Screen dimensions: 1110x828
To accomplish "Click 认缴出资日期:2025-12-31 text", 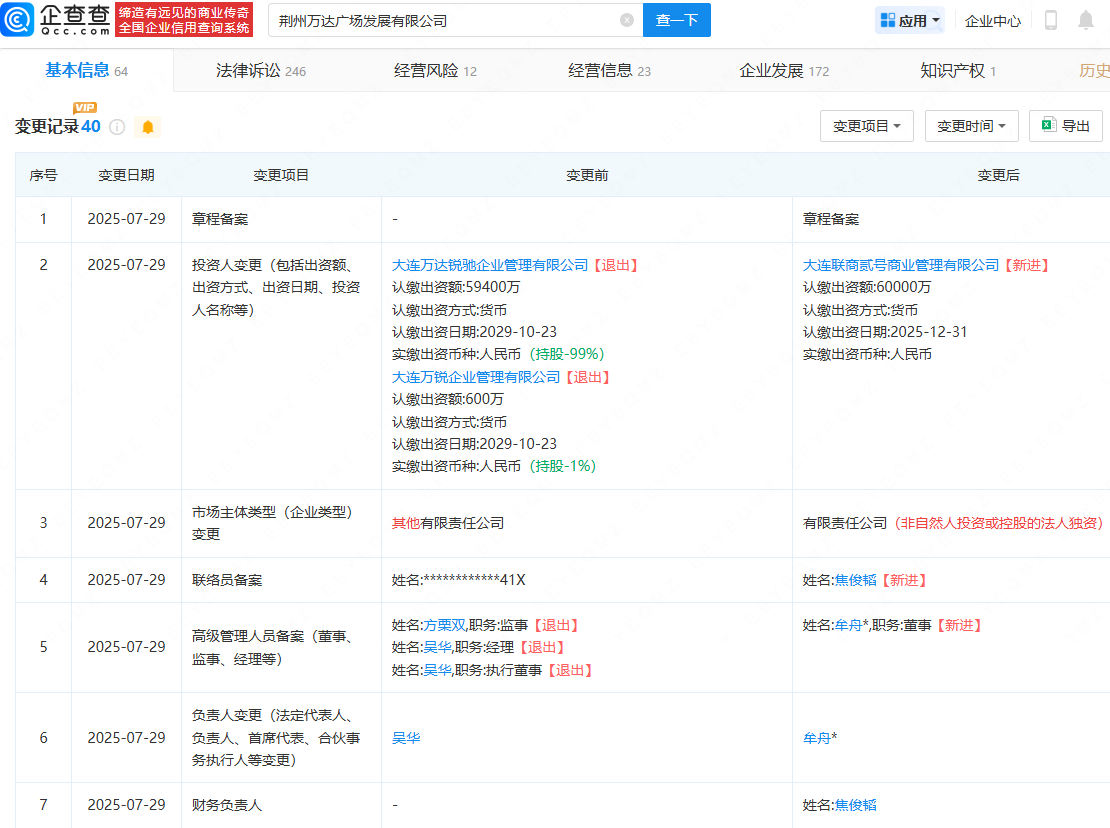I will pos(885,332).
